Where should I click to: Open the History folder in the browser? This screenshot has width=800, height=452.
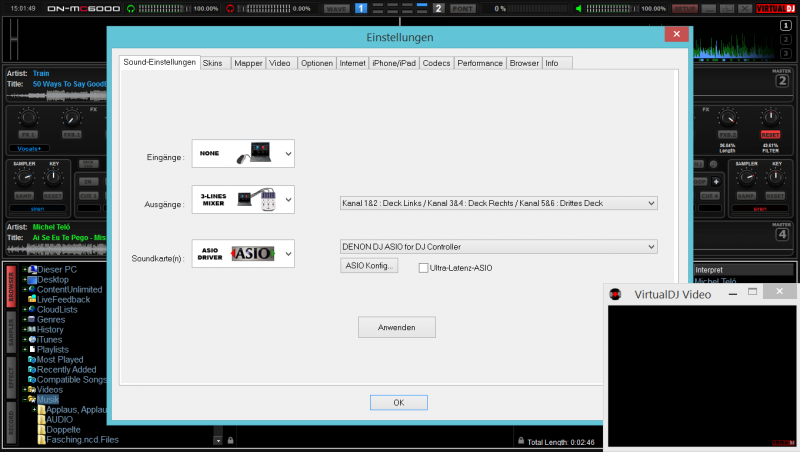coord(50,330)
